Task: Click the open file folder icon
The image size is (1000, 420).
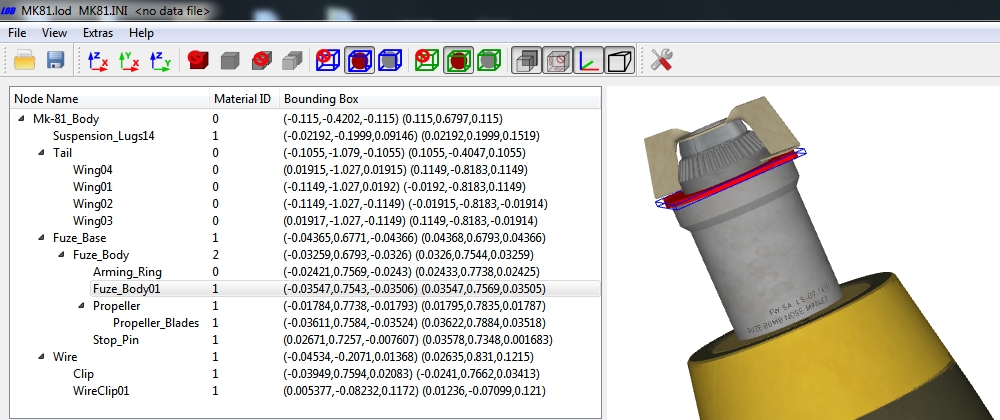Action: (x=25, y=61)
